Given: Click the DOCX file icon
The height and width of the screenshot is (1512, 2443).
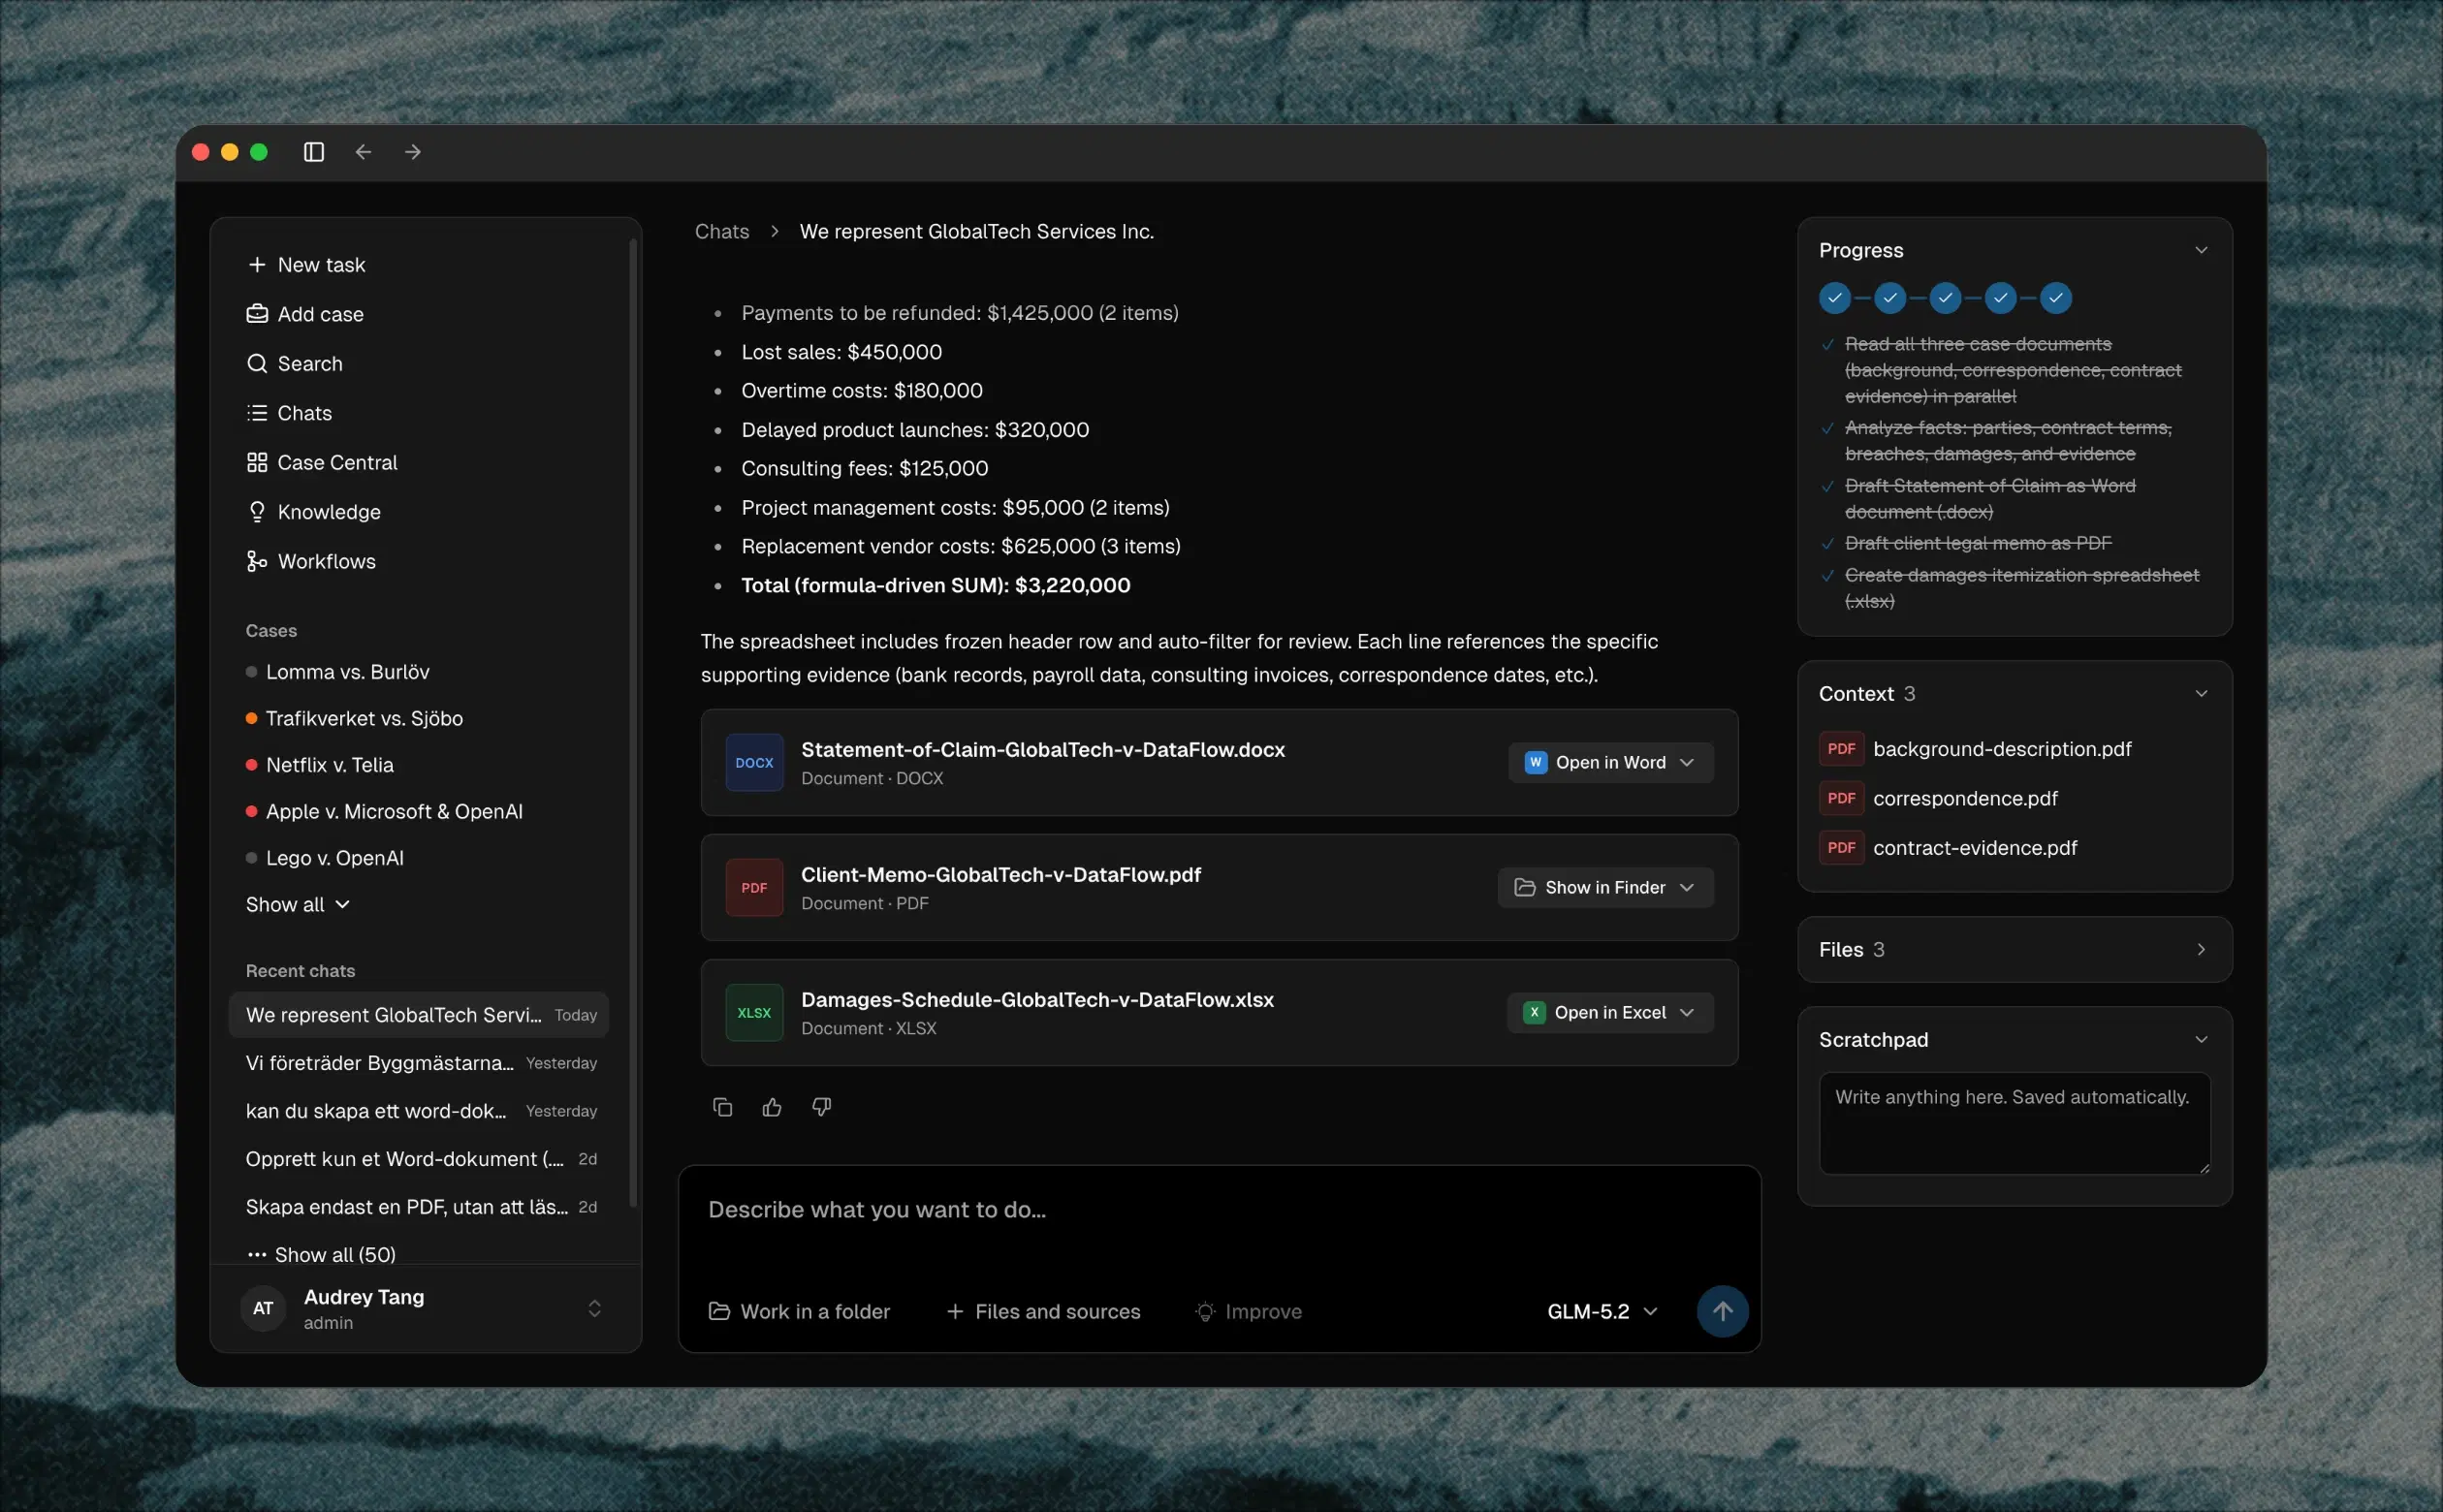Looking at the screenshot, I should pyautogui.click(x=754, y=763).
